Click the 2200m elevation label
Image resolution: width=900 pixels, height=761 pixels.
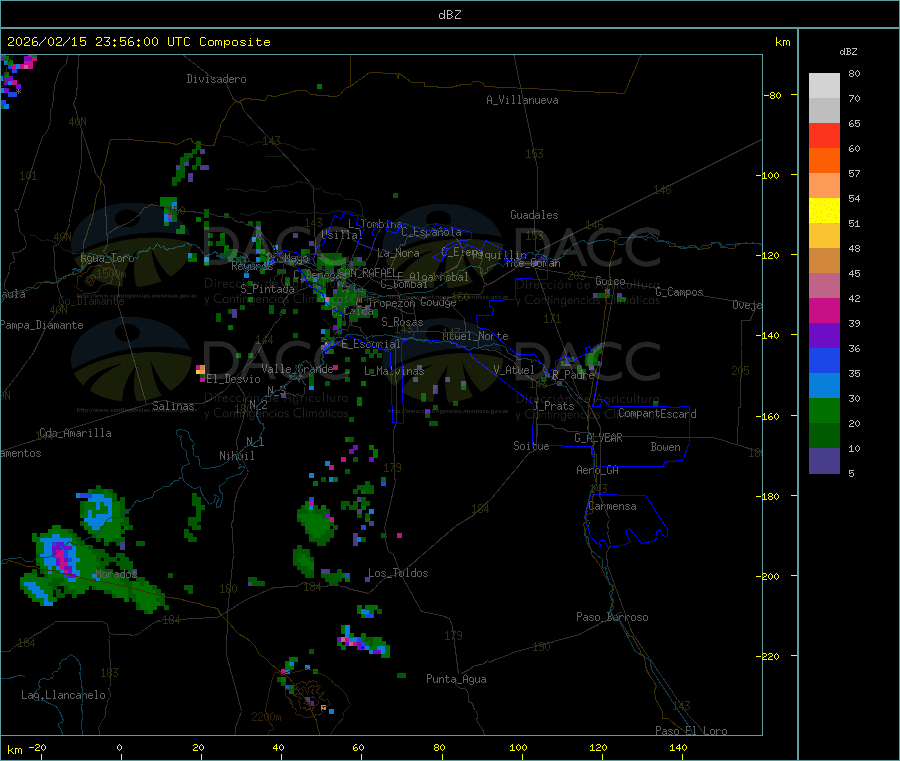(266, 717)
